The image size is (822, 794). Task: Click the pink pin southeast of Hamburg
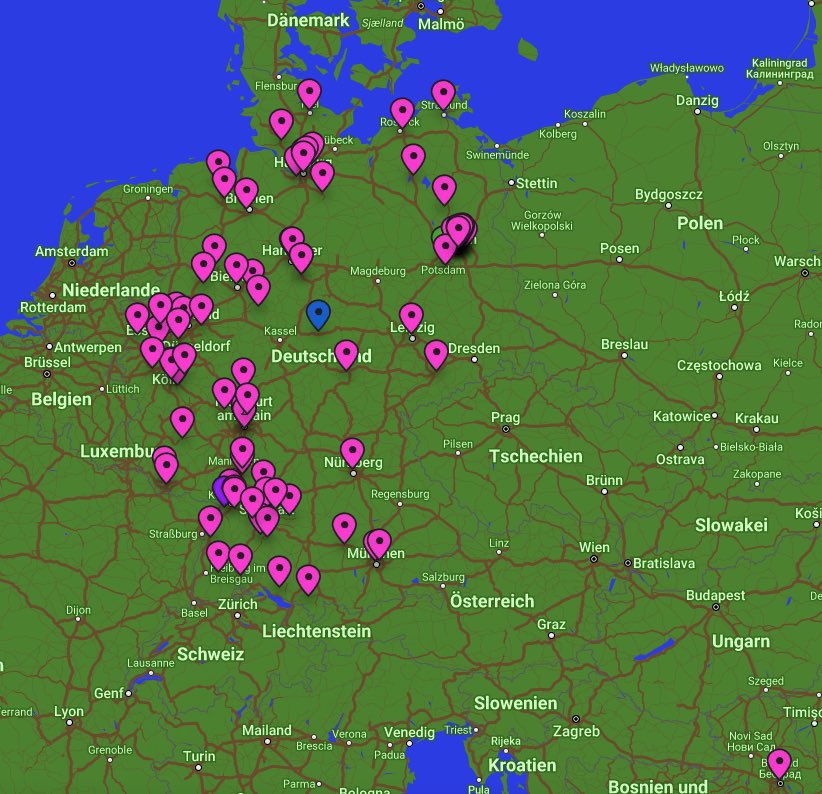point(322,175)
